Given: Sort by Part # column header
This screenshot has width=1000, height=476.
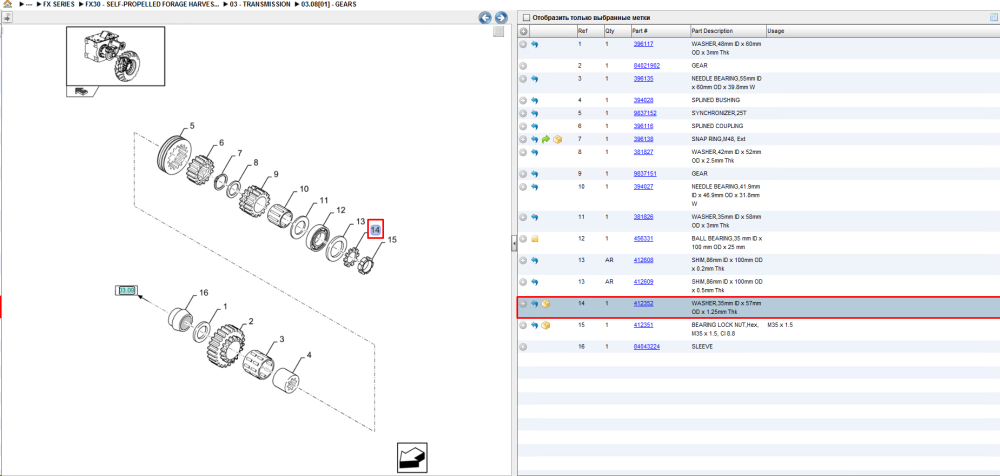Looking at the screenshot, I should tap(659, 31).
